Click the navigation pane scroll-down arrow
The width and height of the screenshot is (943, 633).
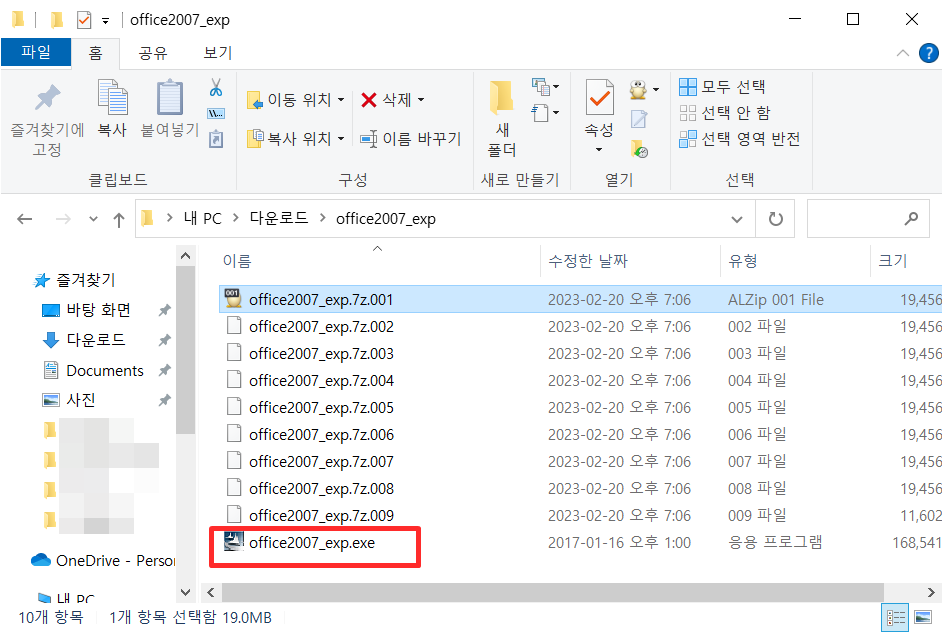tap(185, 592)
